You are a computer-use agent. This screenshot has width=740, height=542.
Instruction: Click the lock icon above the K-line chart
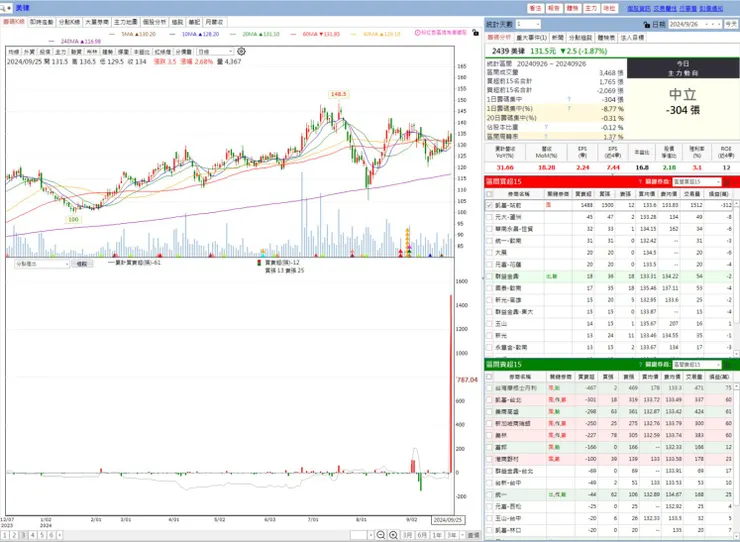tap(475, 33)
